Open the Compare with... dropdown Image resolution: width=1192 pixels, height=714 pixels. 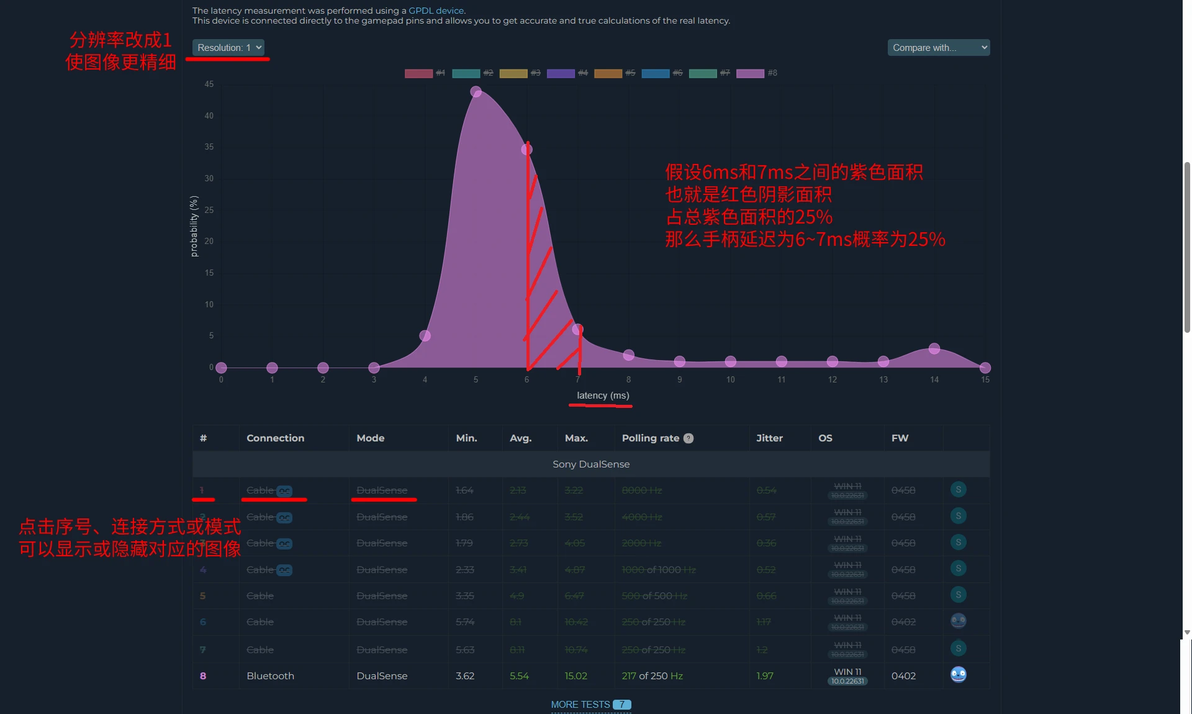click(938, 47)
